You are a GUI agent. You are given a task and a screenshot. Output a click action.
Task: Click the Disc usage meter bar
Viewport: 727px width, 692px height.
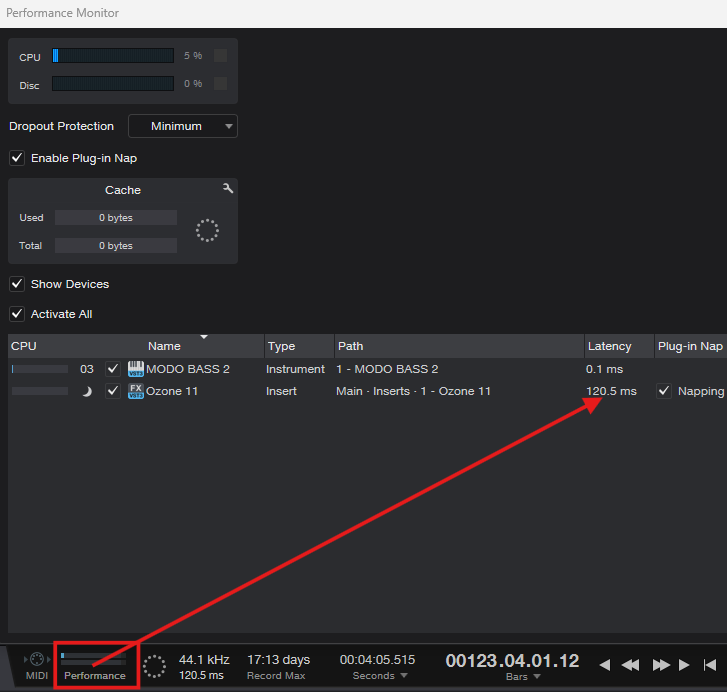pyautogui.click(x=113, y=83)
